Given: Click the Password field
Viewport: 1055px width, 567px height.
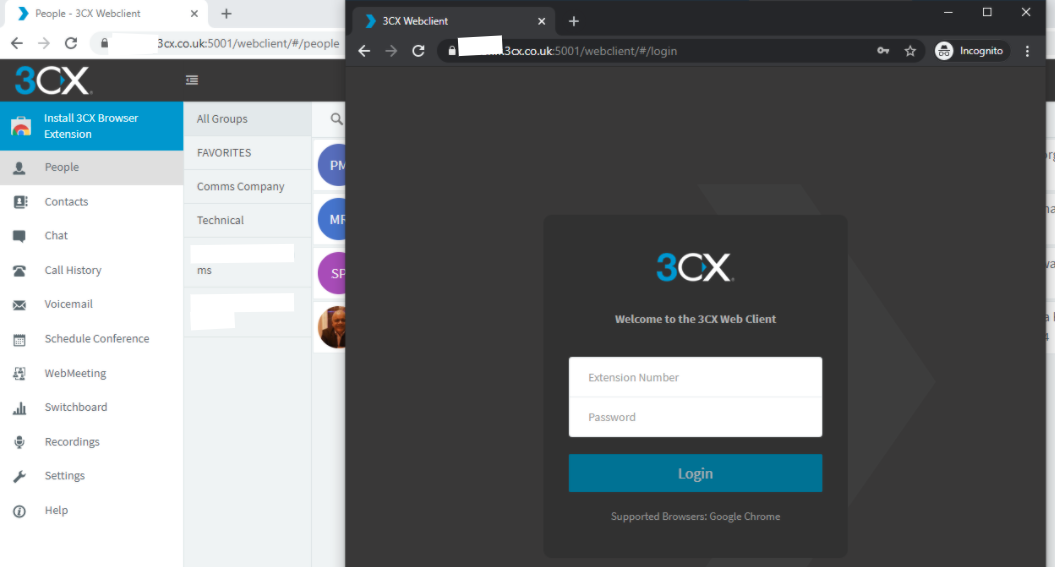Looking at the screenshot, I should pyautogui.click(x=695, y=417).
